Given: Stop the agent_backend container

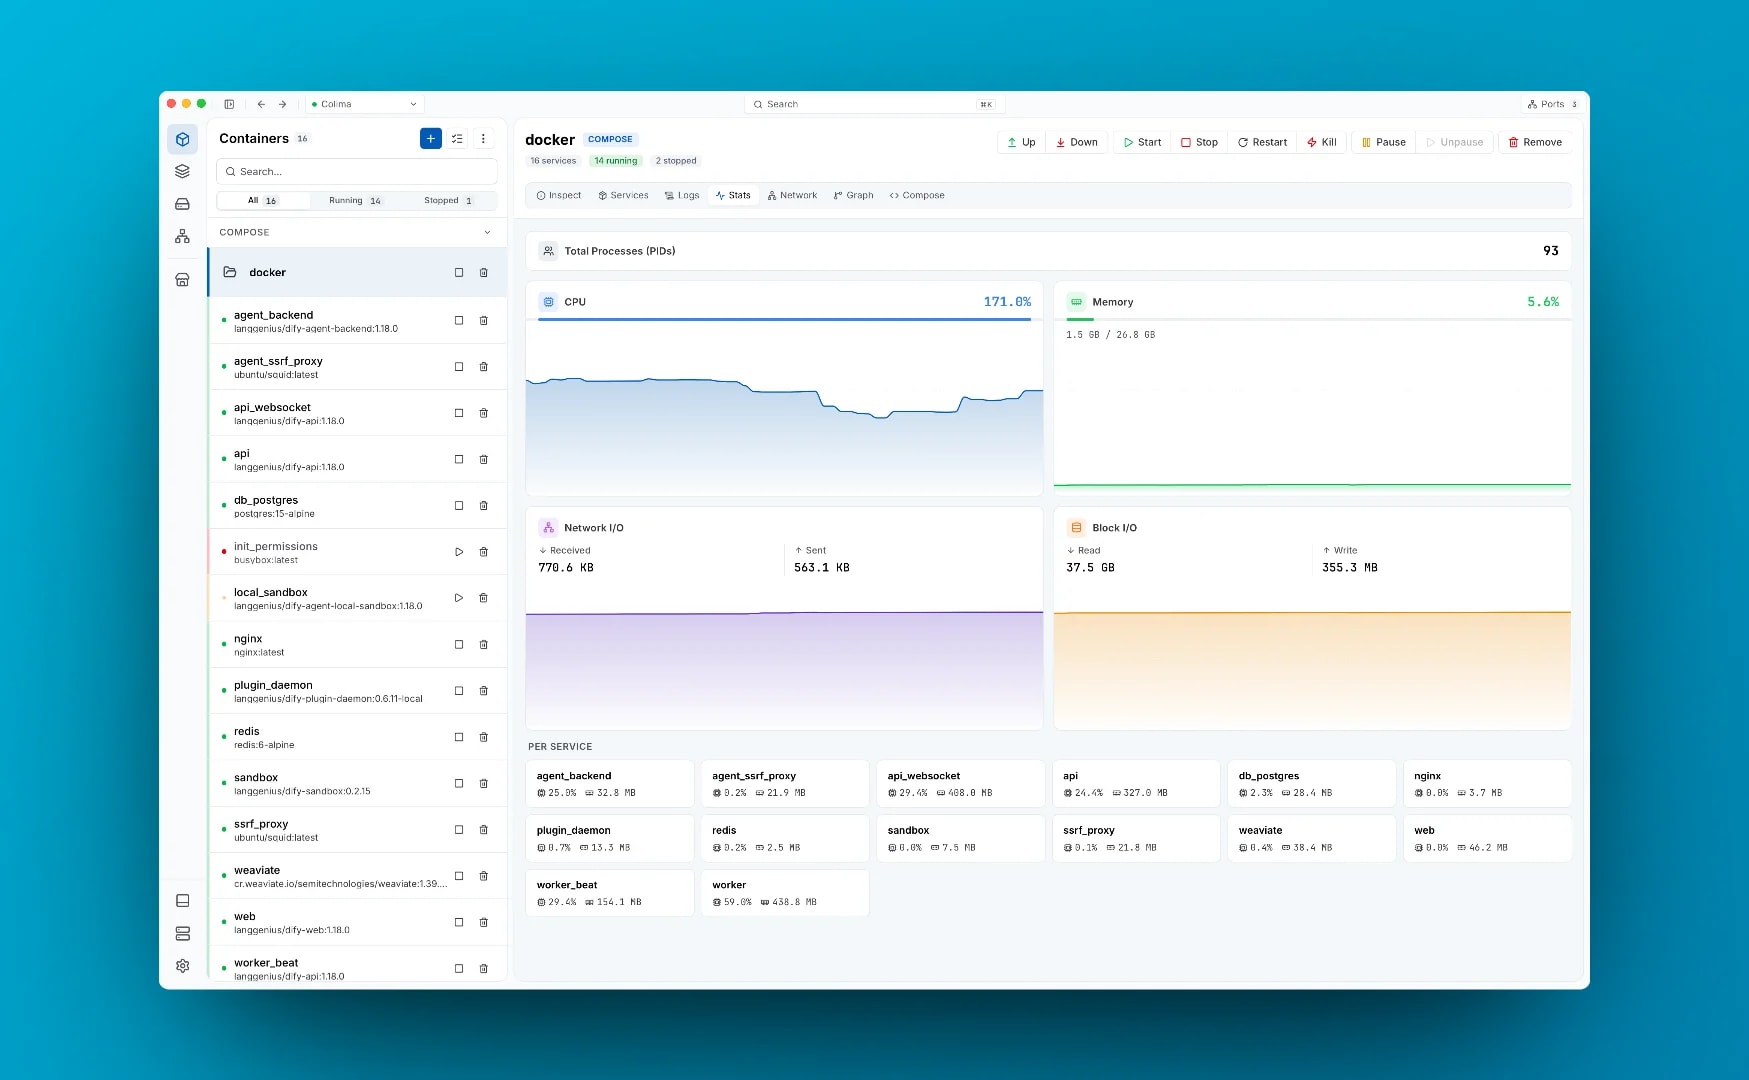Looking at the screenshot, I should tap(459, 321).
